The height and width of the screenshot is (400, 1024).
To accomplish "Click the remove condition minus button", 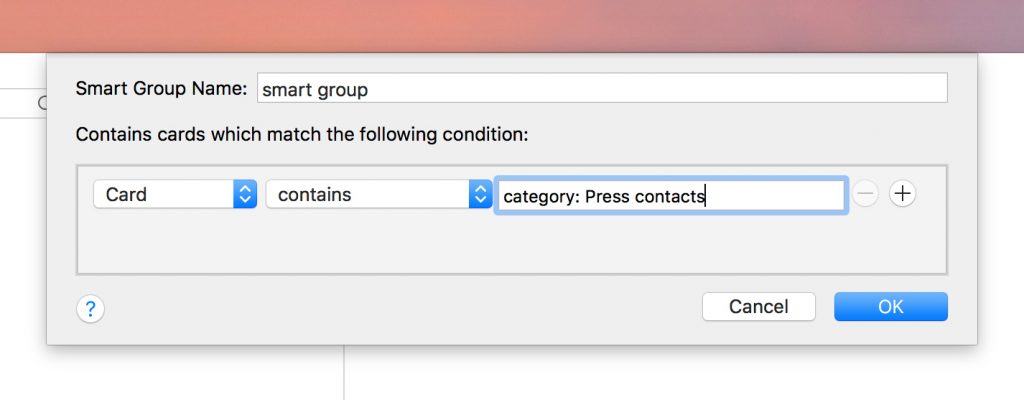I will pos(865,194).
